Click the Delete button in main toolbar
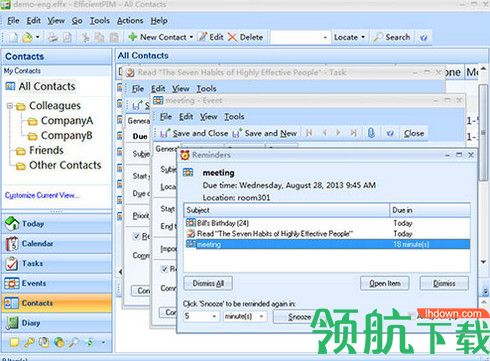This screenshot has height=361, width=490. (x=246, y=37)
